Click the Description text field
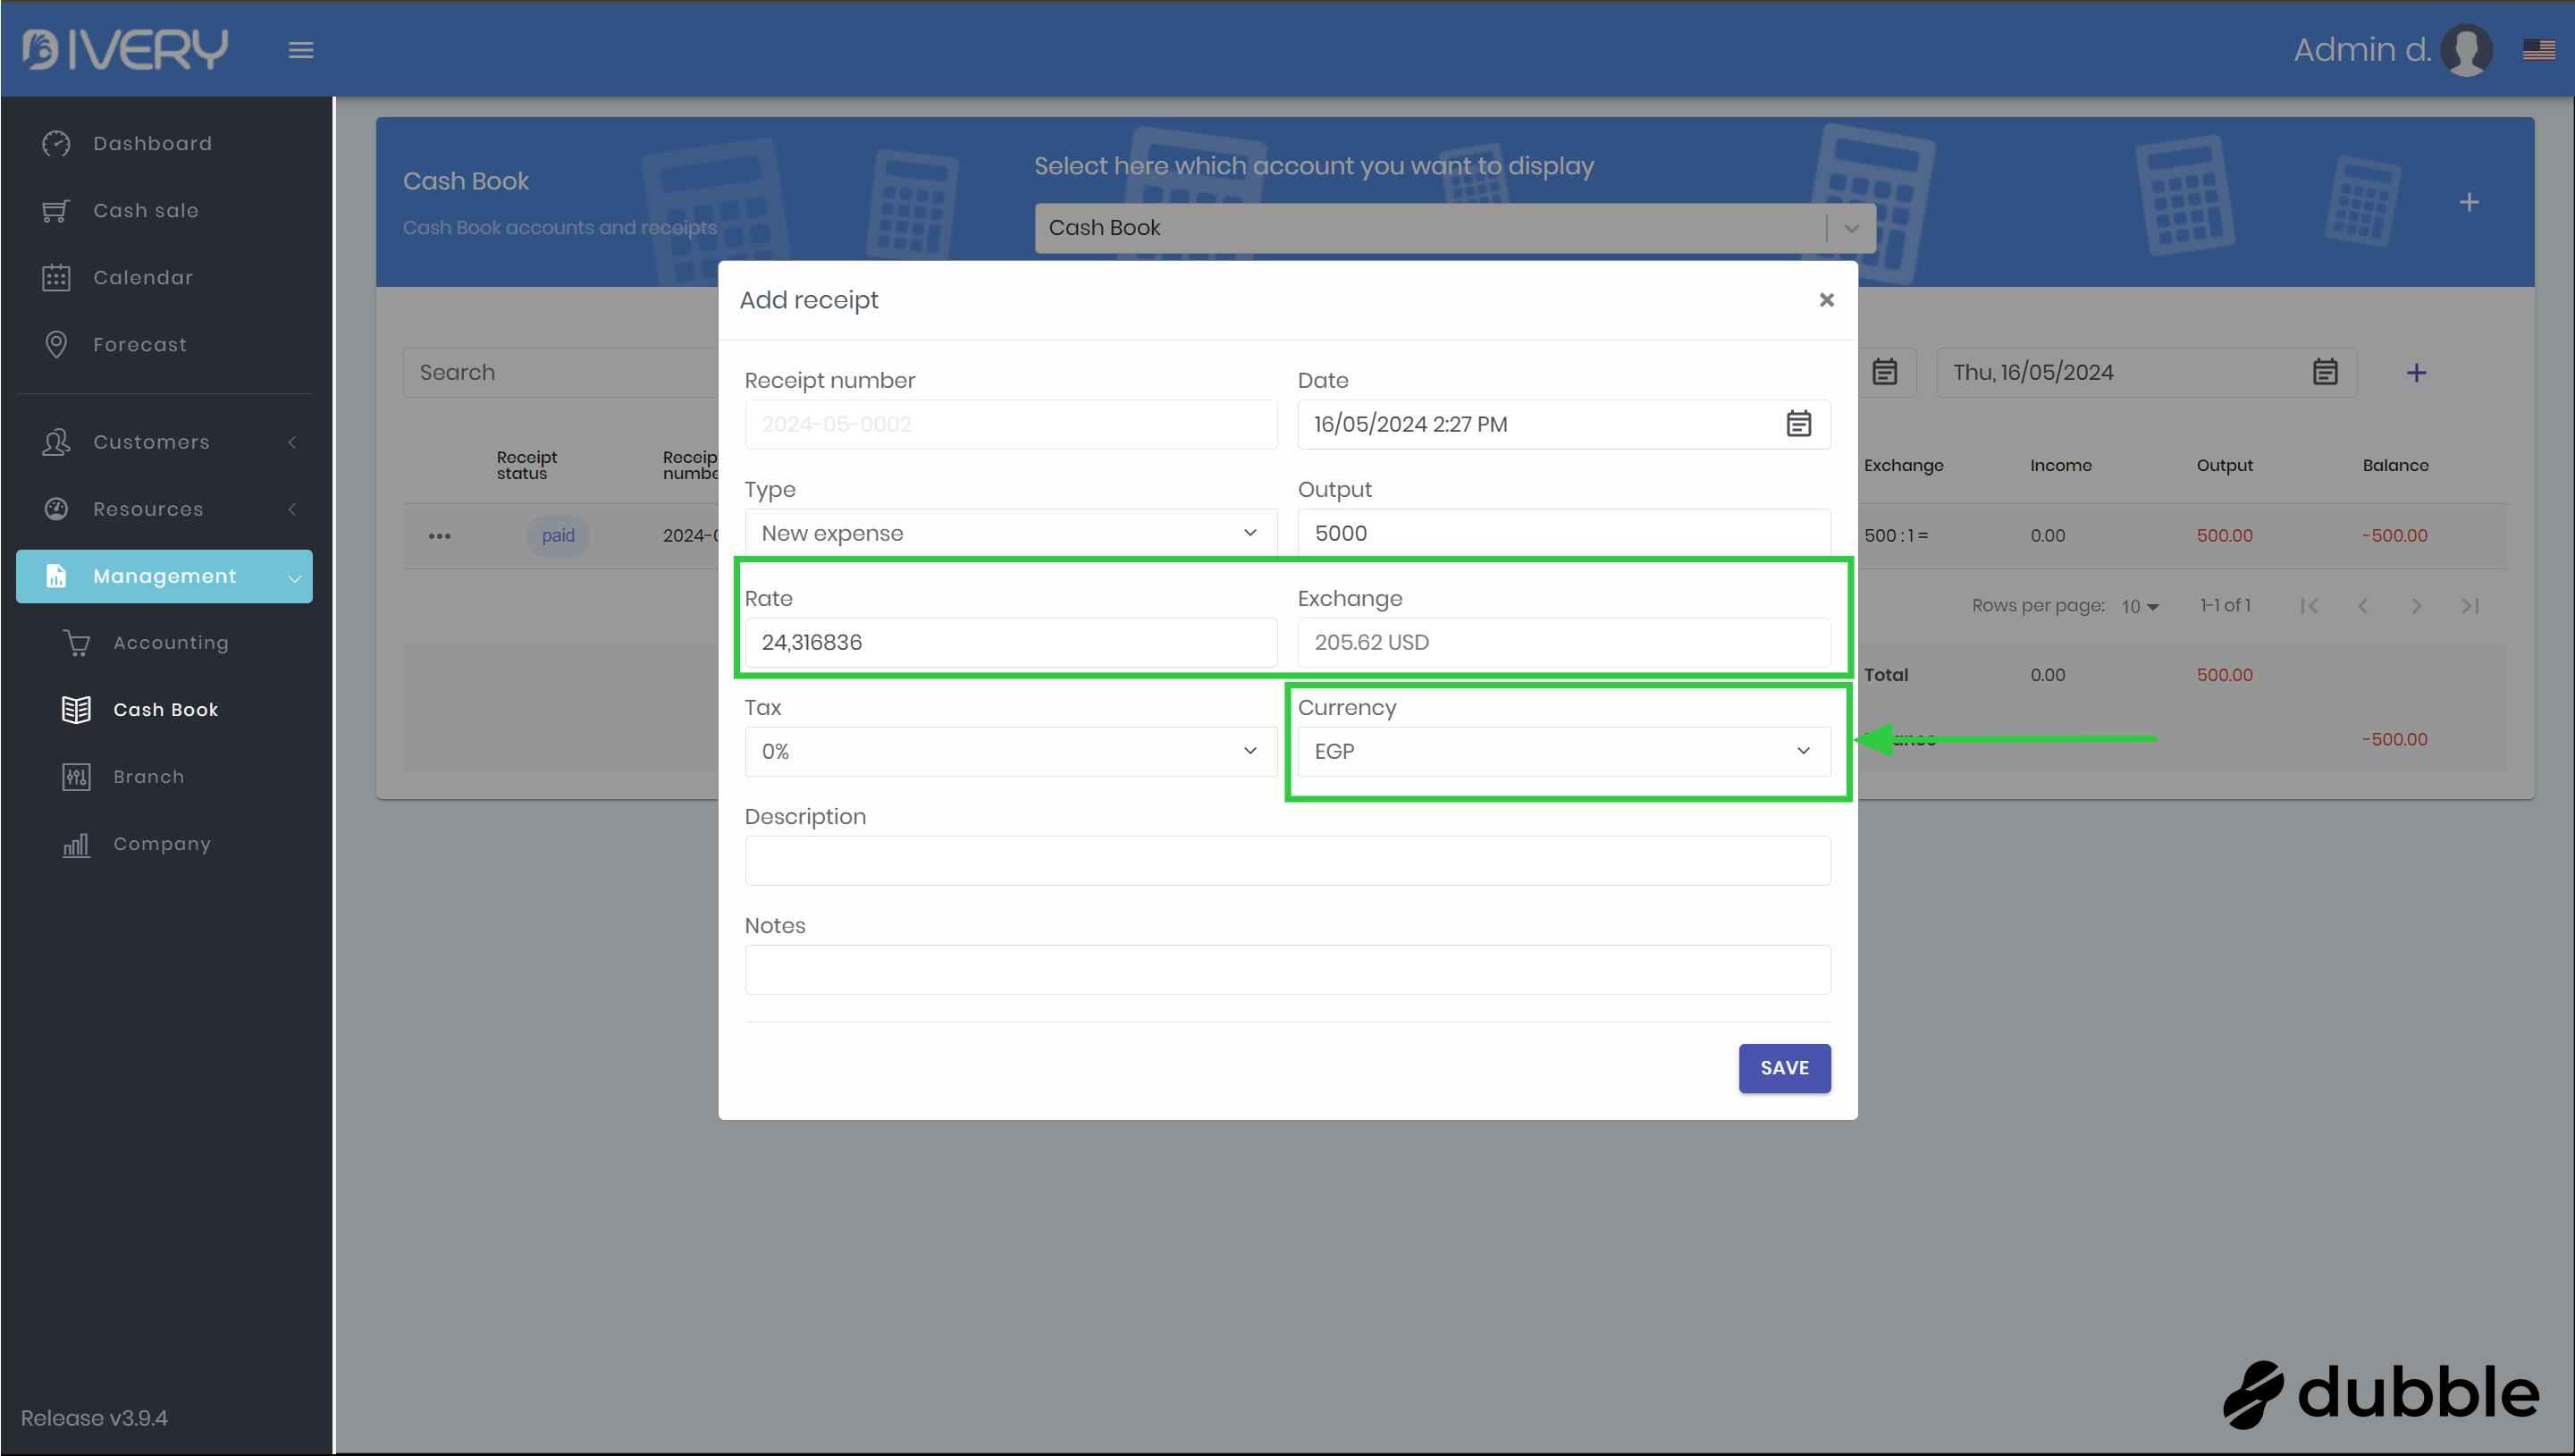The height and width of the screenshot is (1456, 2575). (1287, 861)
